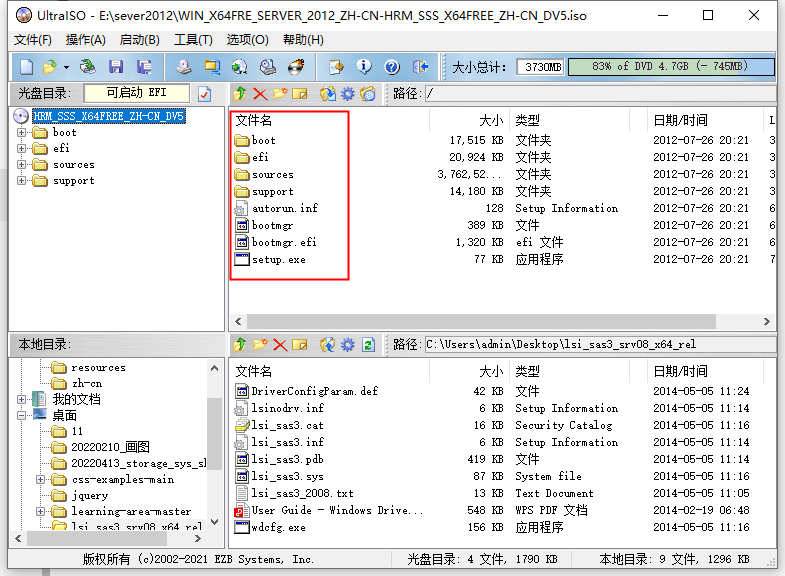Open local pane gear settings icon
Viewport: 785px width, 576px height.
coord(348,344)
